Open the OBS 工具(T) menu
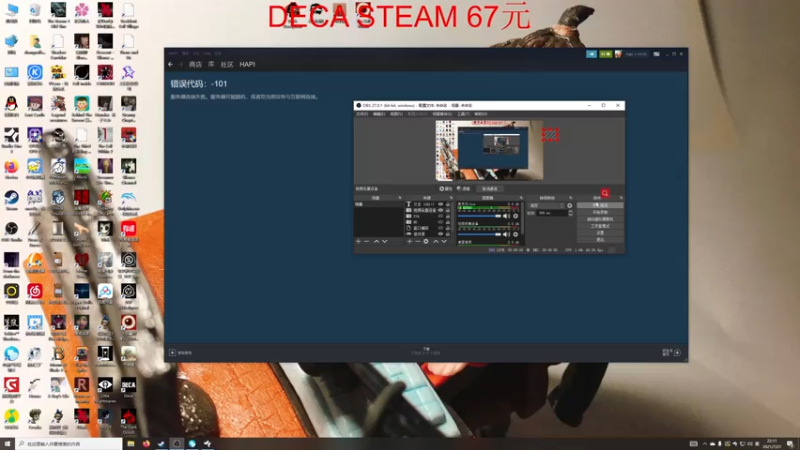 pyautogui.click(x=463, y=114)
